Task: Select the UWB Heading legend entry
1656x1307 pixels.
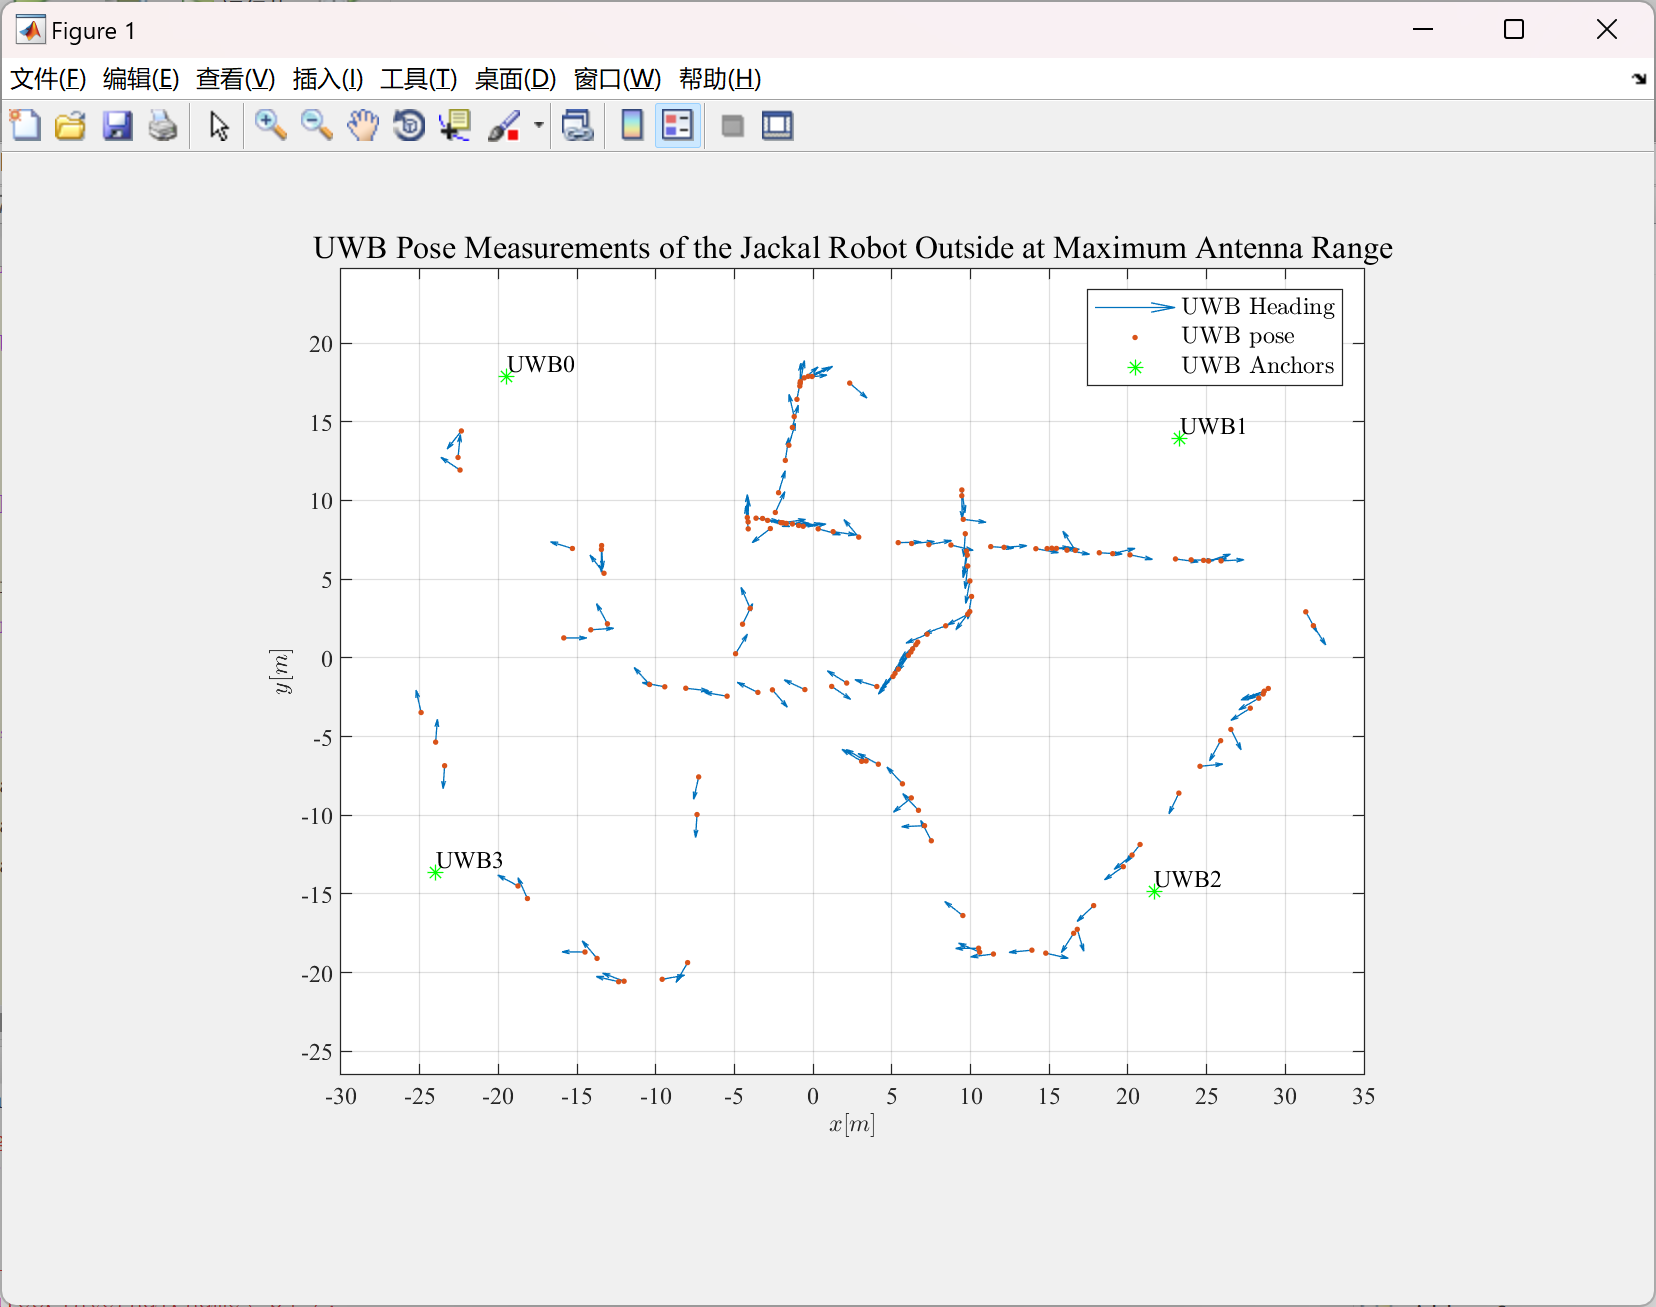Action: click(x=1215, y=306)
